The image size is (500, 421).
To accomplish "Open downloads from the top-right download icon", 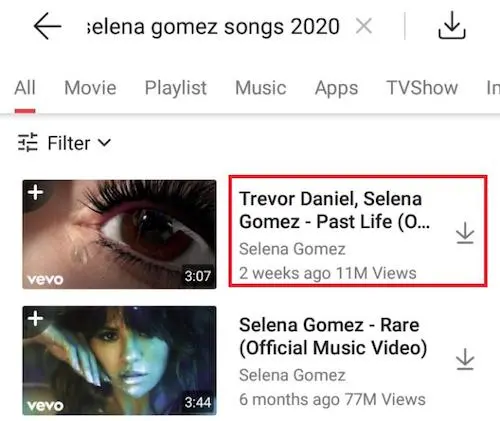I will click(x=452, y=25).
